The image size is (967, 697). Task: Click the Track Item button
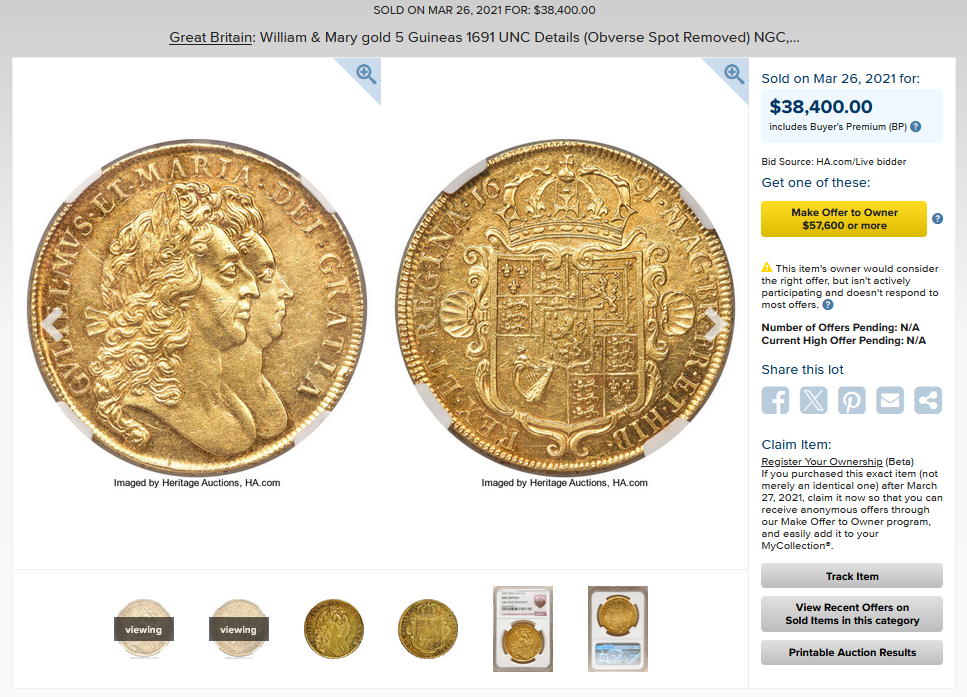pos(852,576)
